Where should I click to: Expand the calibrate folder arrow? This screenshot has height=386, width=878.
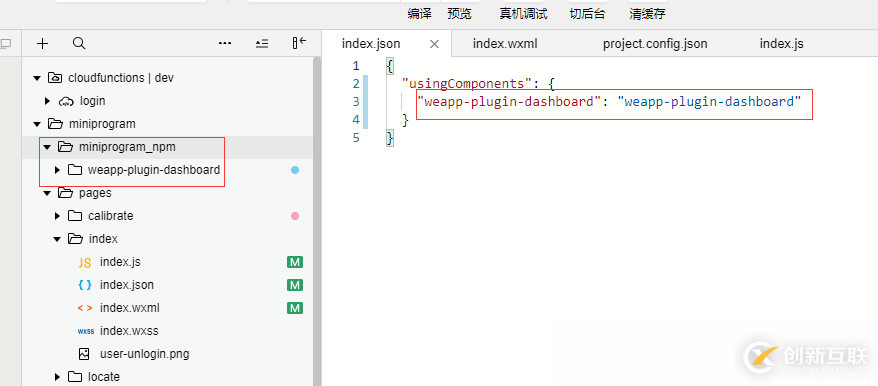57,216
